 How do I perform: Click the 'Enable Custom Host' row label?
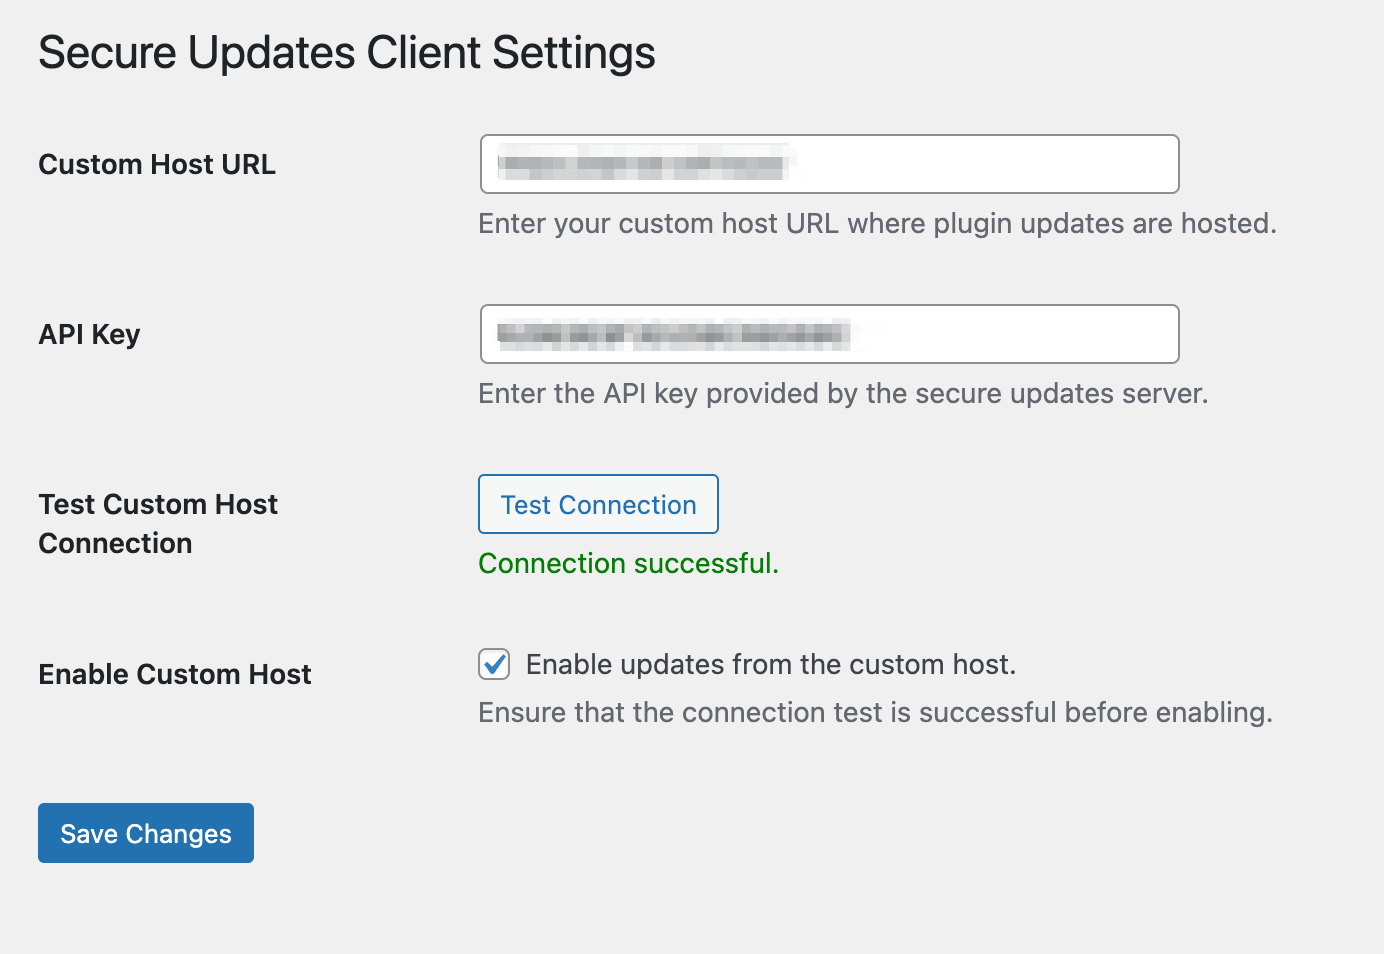click(x=175, y=674)
